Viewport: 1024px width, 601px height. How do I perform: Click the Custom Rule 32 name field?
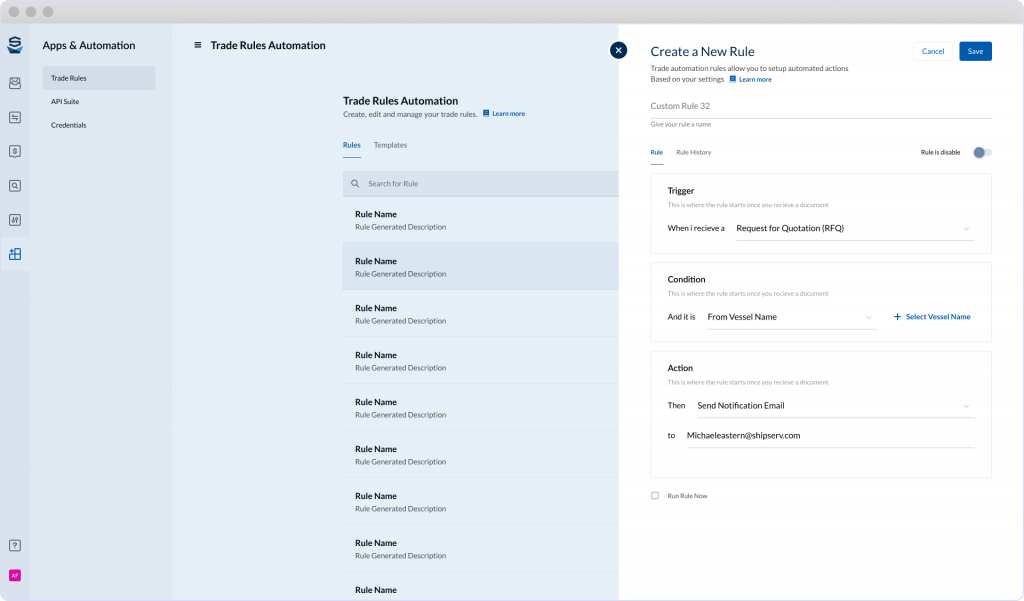click(x=820, y=106)
